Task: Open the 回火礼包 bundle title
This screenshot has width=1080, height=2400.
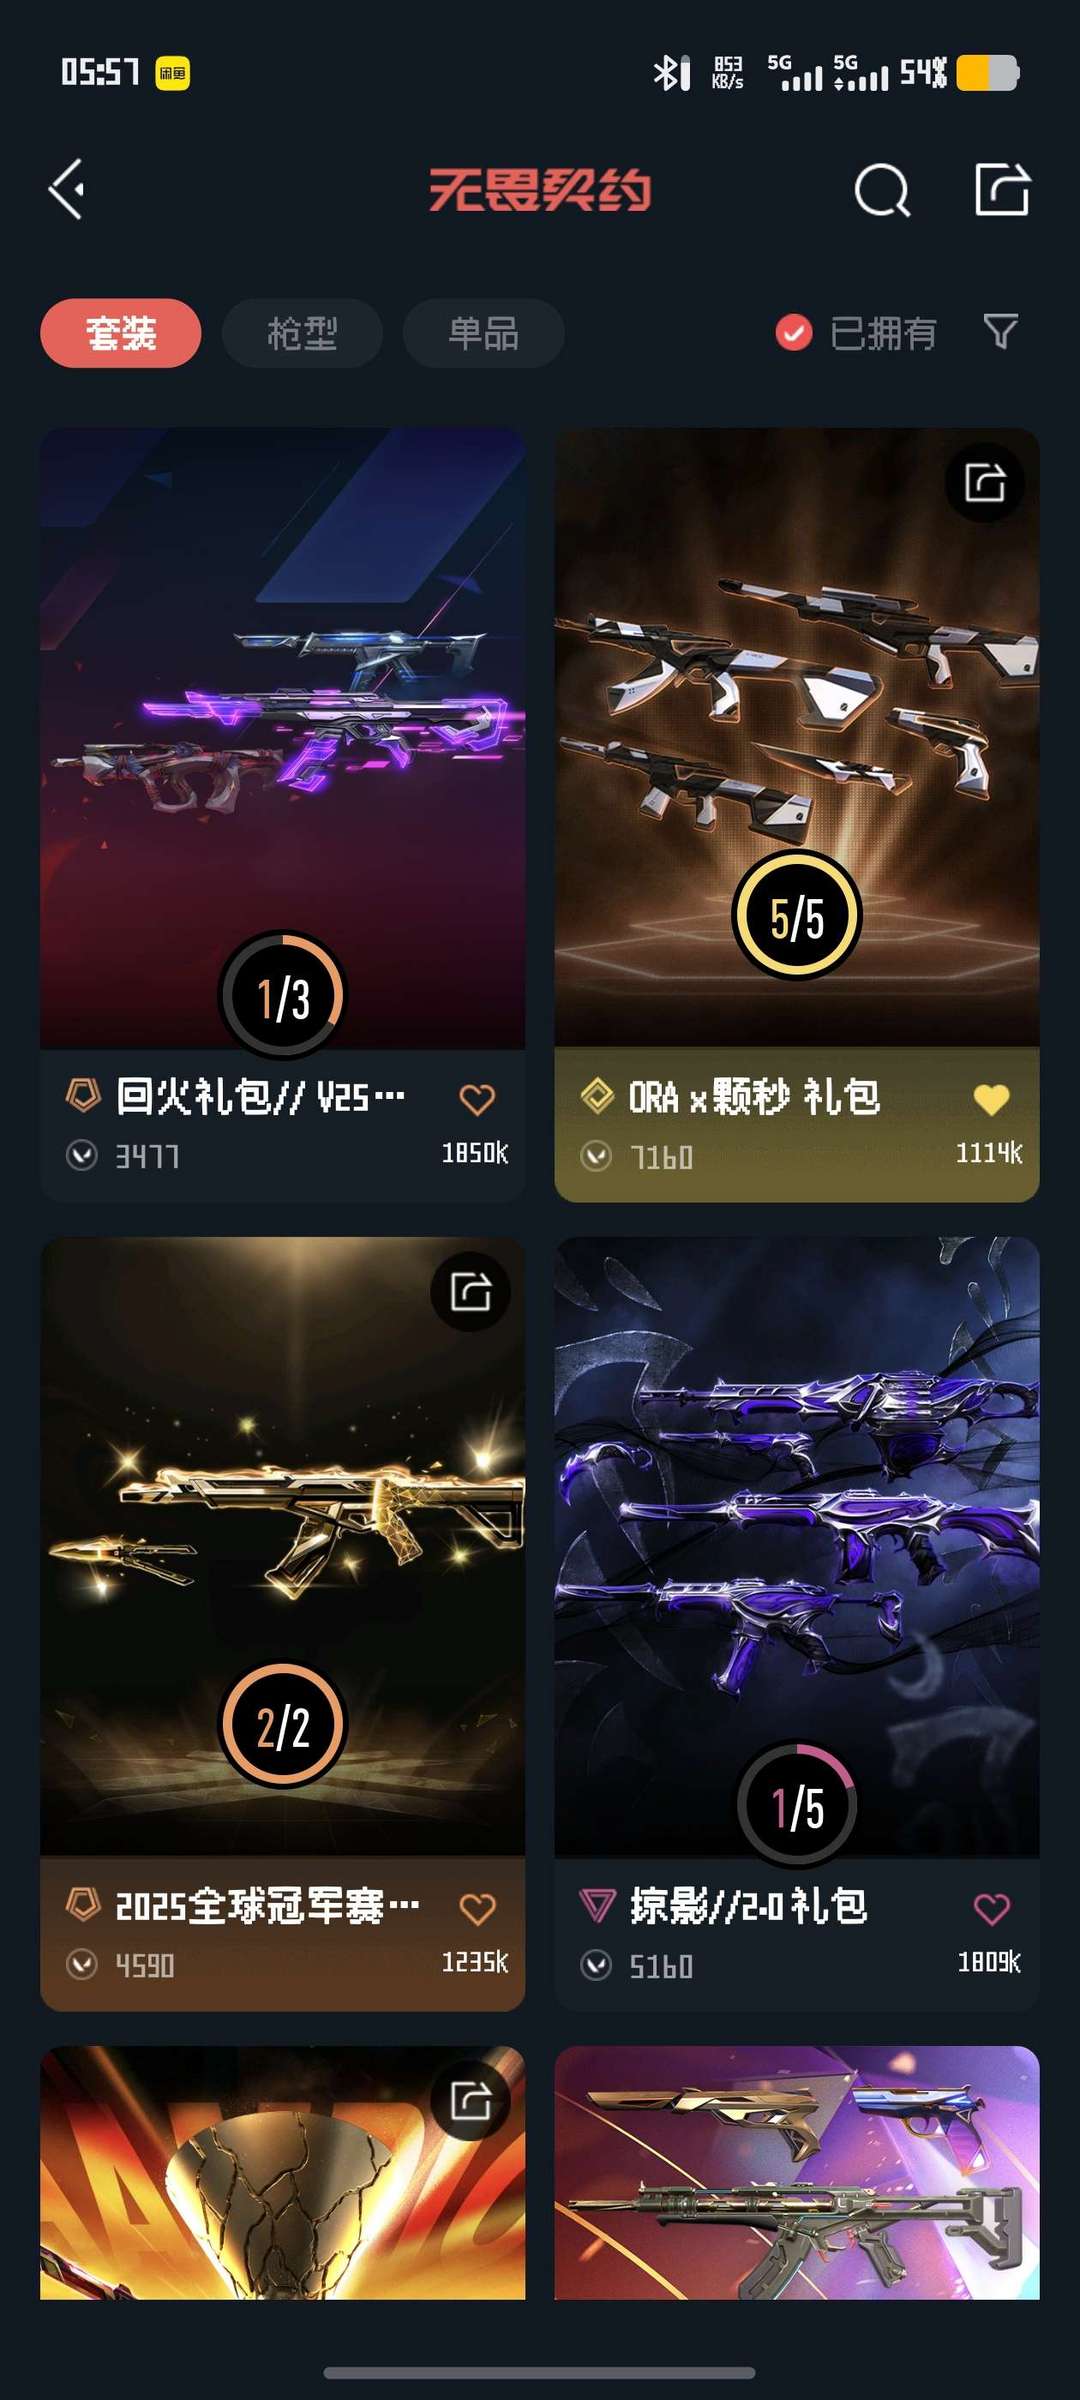Action: point(260,1097)
